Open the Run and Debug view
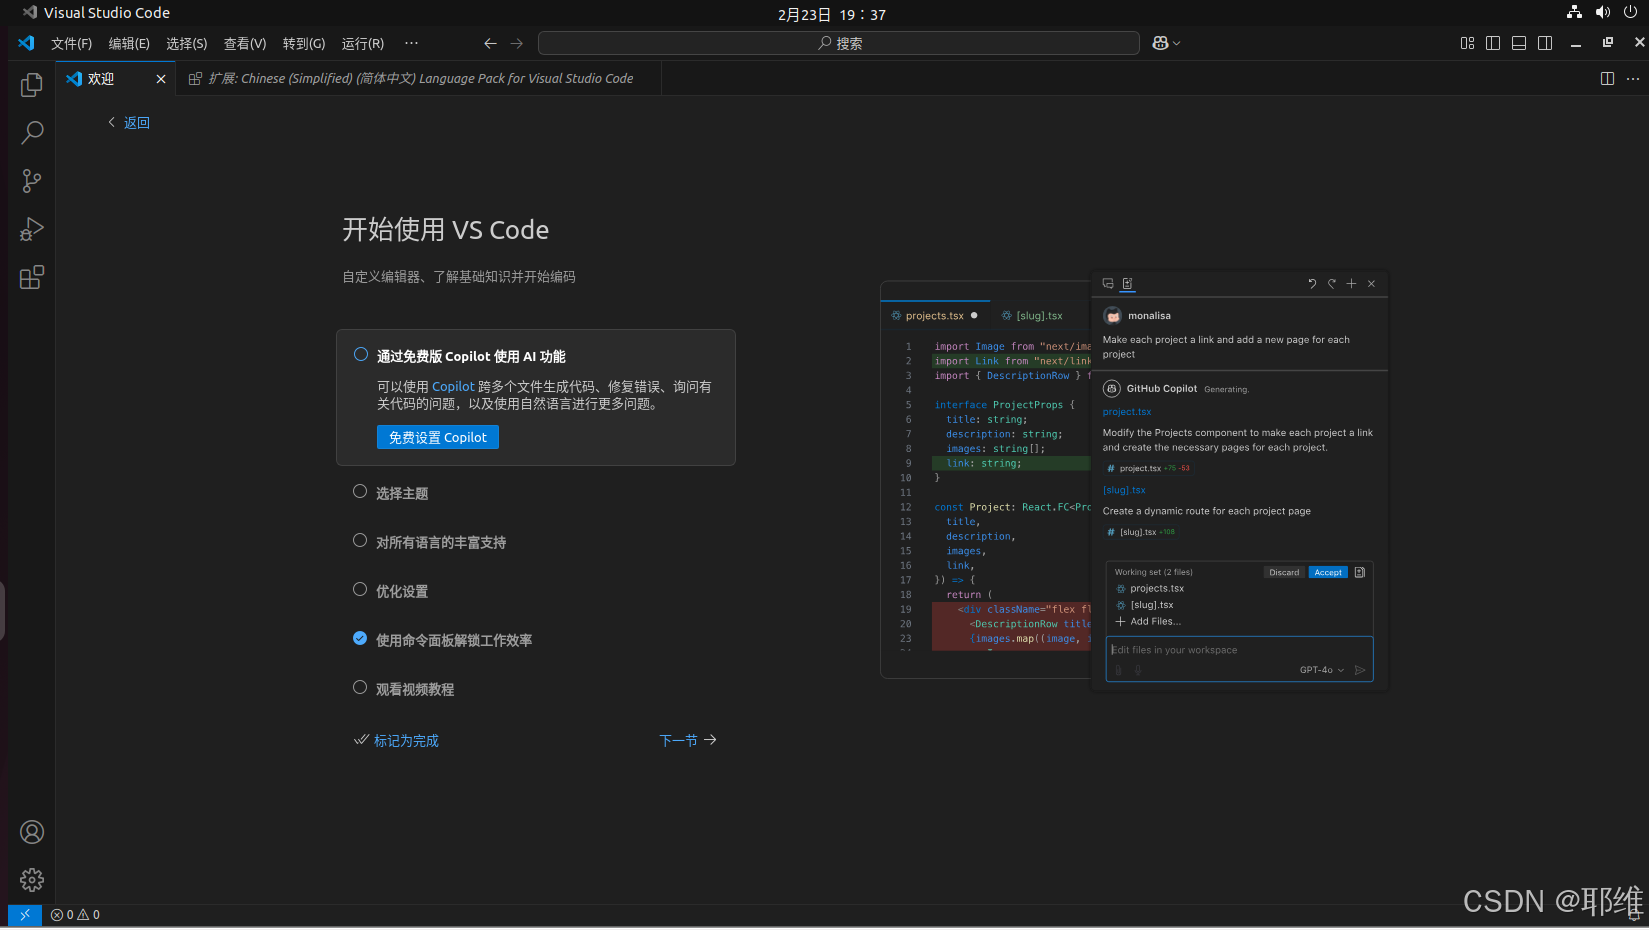 (31, 228)
